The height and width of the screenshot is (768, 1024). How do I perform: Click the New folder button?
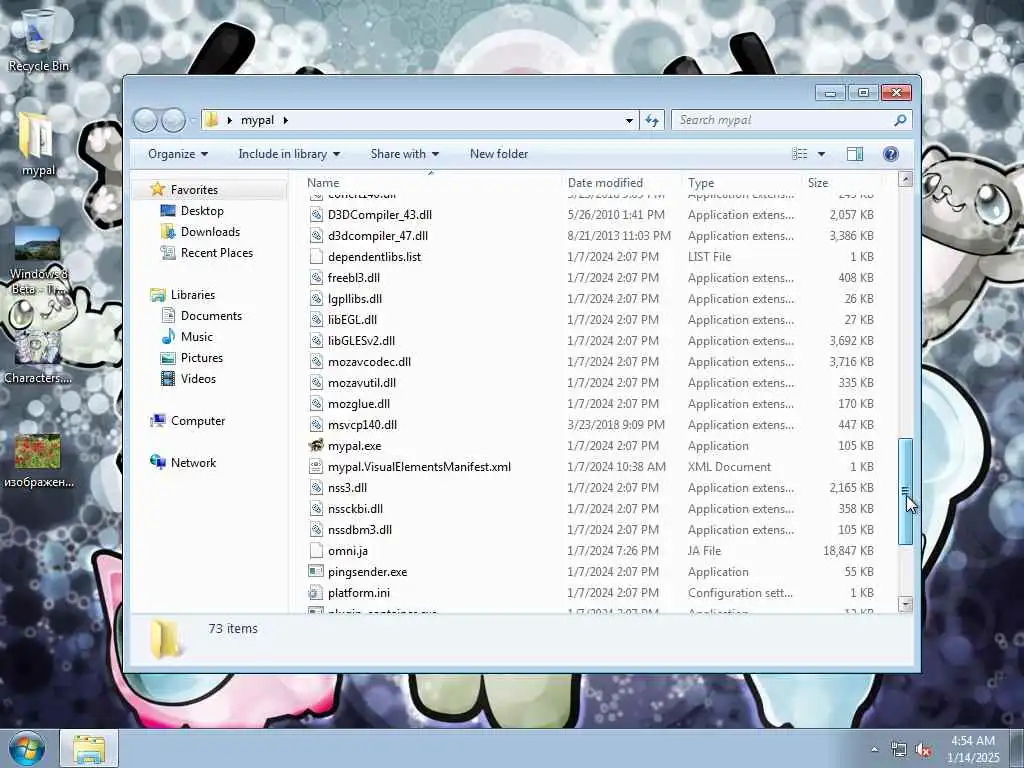pyautogui.click(x=499, y=154)
